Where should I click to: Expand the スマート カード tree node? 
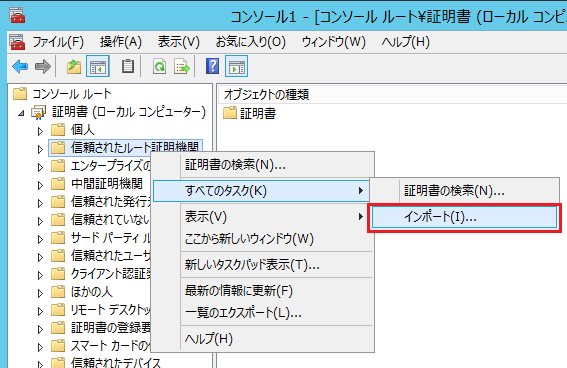[40, 347]
